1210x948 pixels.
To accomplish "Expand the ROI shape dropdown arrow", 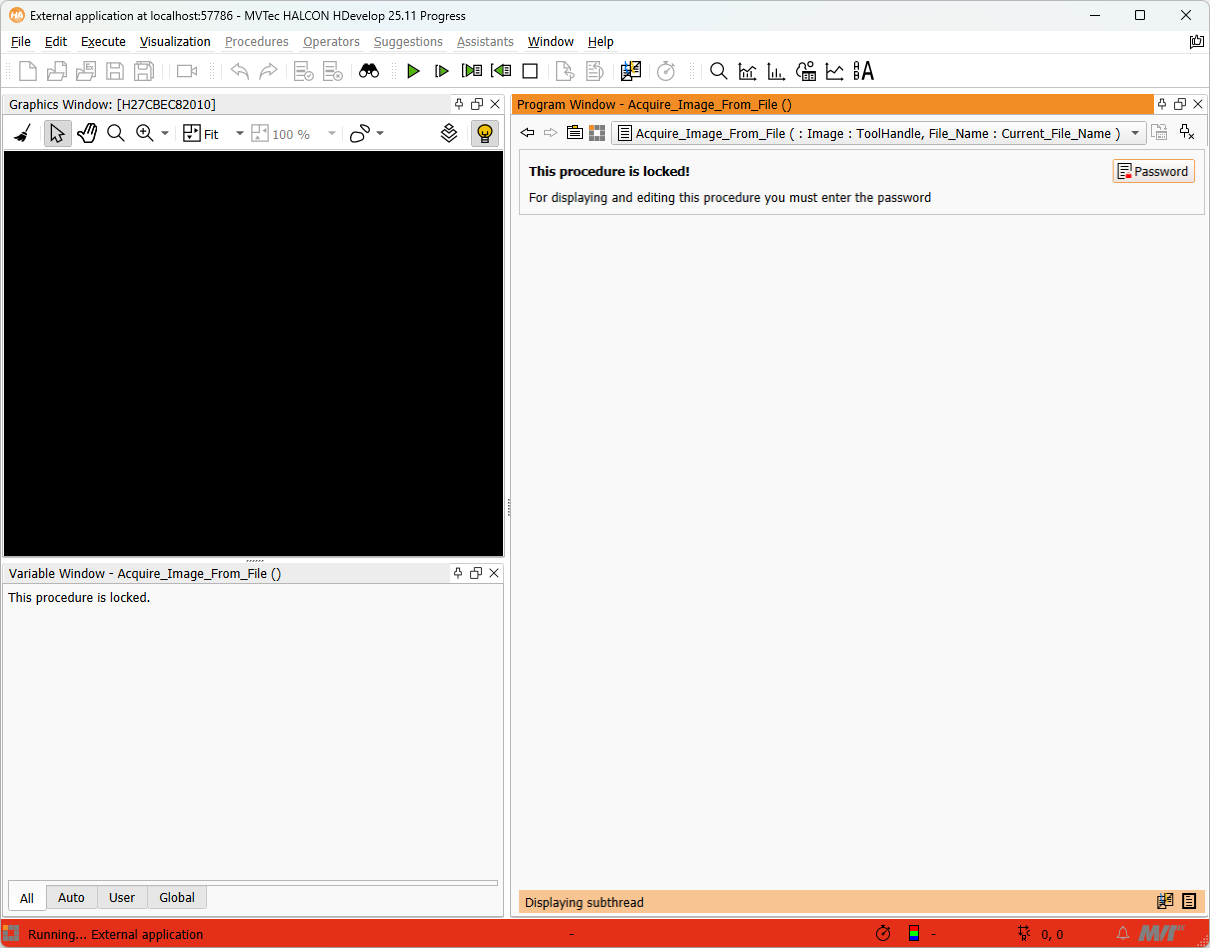I will pos(380,134).
